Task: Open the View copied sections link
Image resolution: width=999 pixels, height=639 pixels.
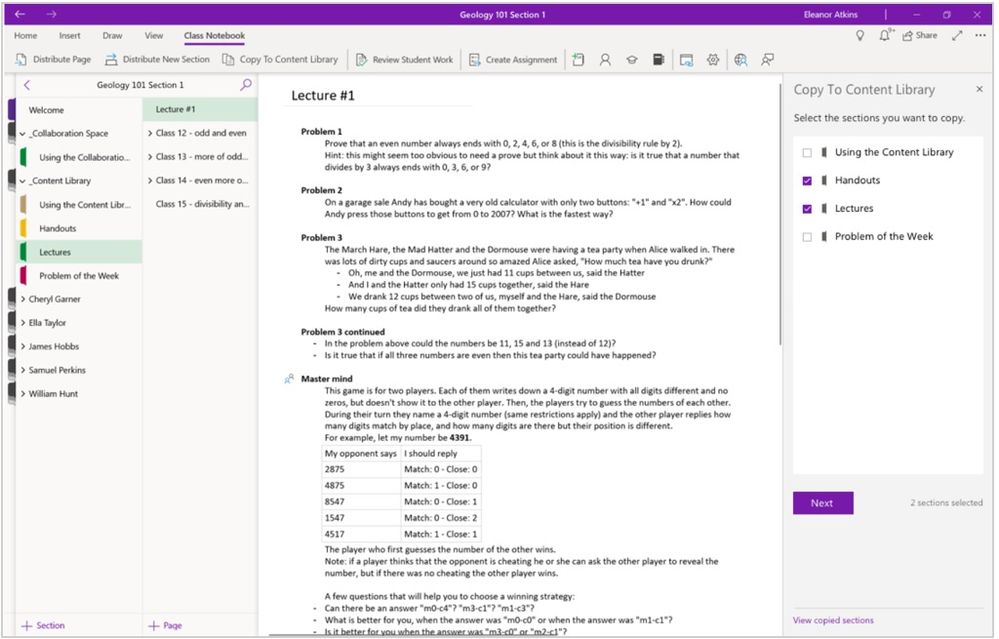Action: pyautogui.click(x=833, y=620)
